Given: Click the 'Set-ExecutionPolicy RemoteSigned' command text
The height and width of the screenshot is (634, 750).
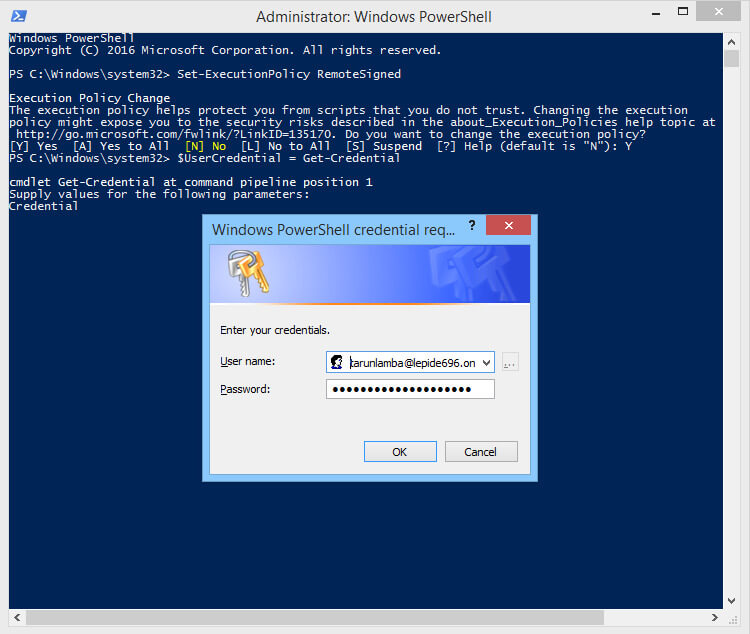Looking at the screenshot, I should tap(289, 74).
